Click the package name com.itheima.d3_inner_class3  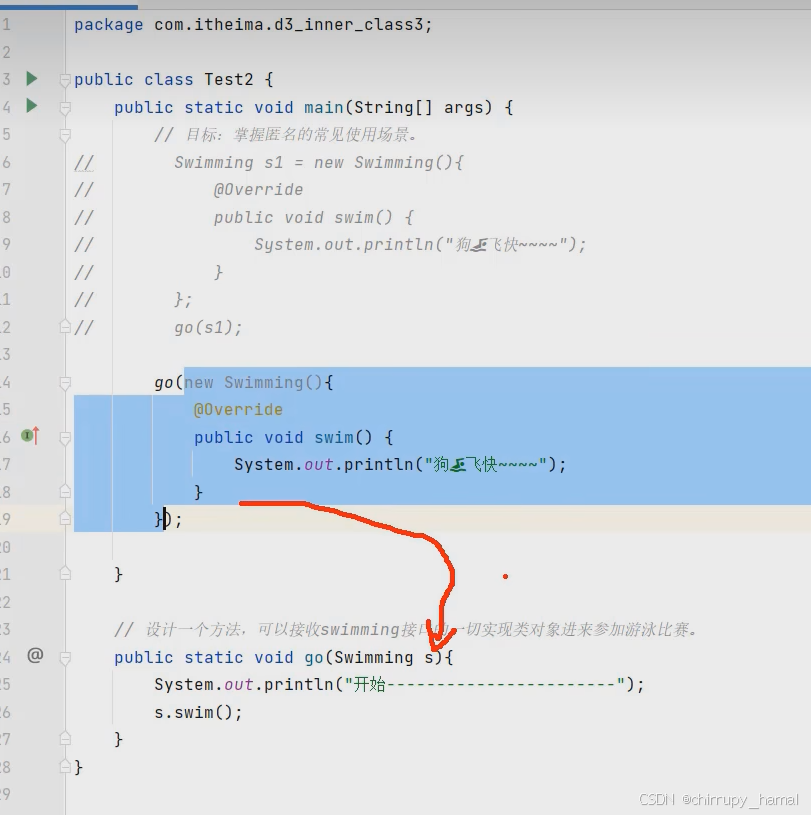289,25
